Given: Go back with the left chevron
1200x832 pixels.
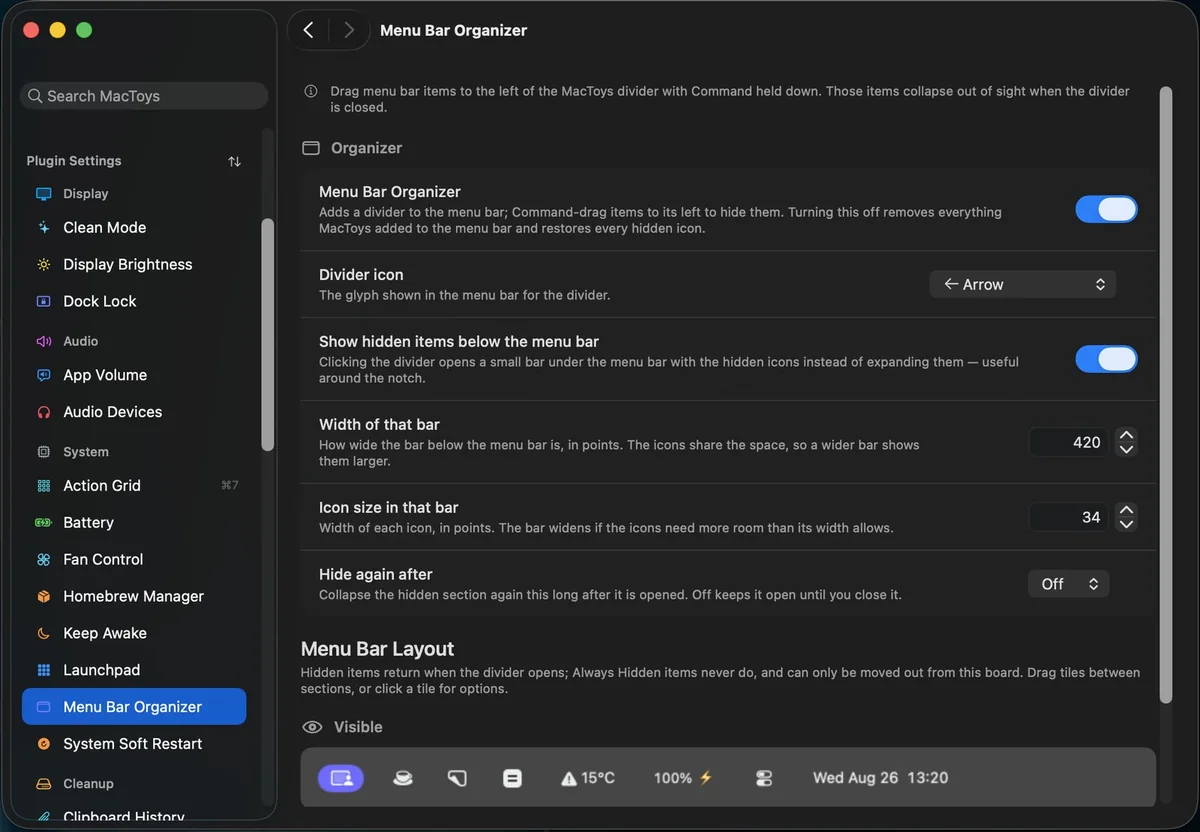Looking at the screenshot, I should point(309,30).
